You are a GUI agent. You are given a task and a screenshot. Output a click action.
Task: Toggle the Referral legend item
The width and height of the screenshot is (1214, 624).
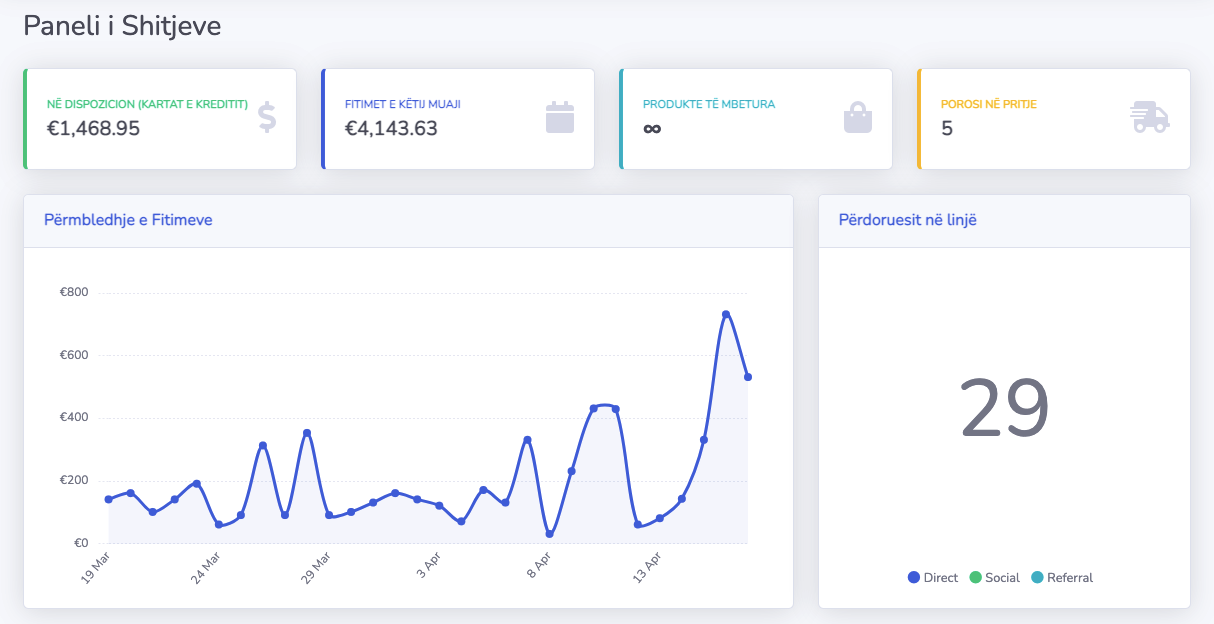[x=1062, y=578]
